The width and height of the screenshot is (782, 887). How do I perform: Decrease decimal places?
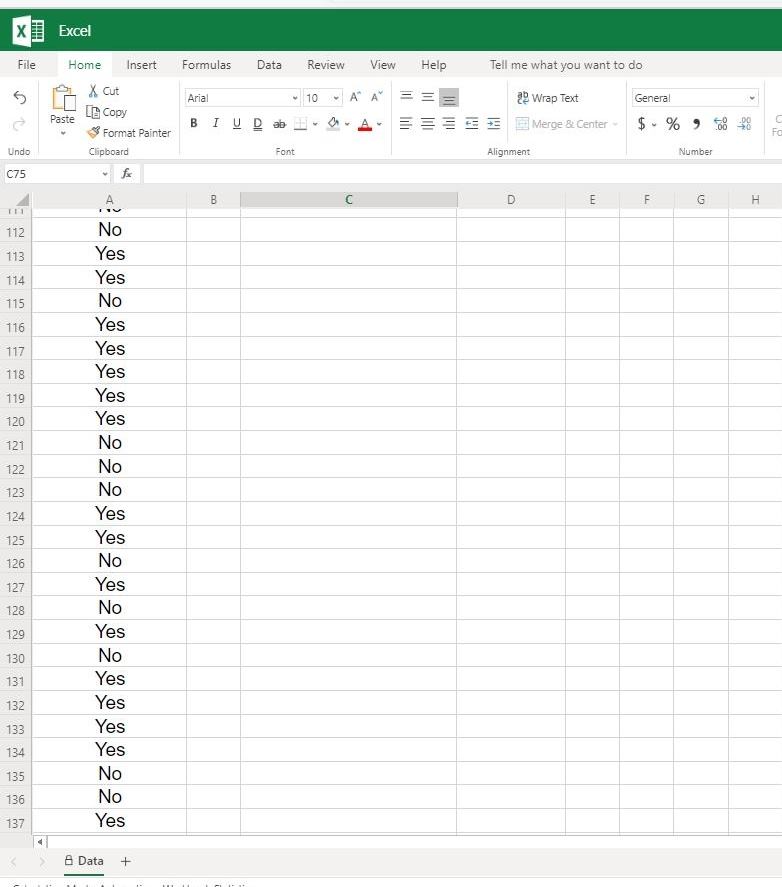point(745,124)
